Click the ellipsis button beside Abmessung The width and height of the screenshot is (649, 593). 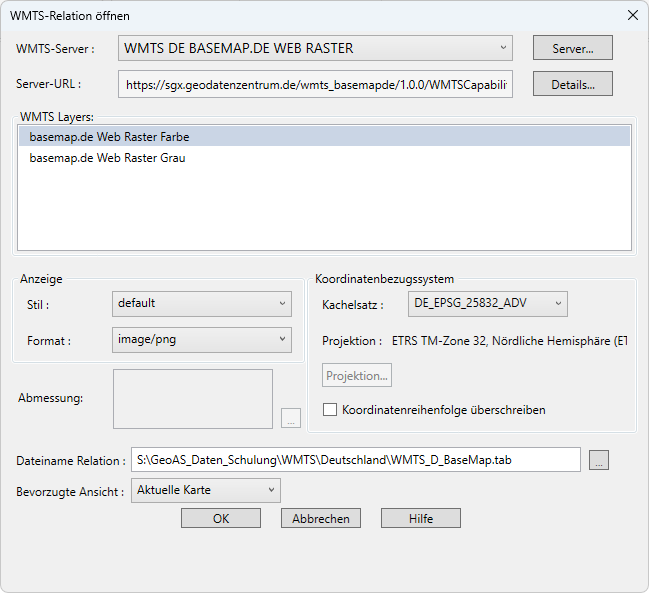291,418
